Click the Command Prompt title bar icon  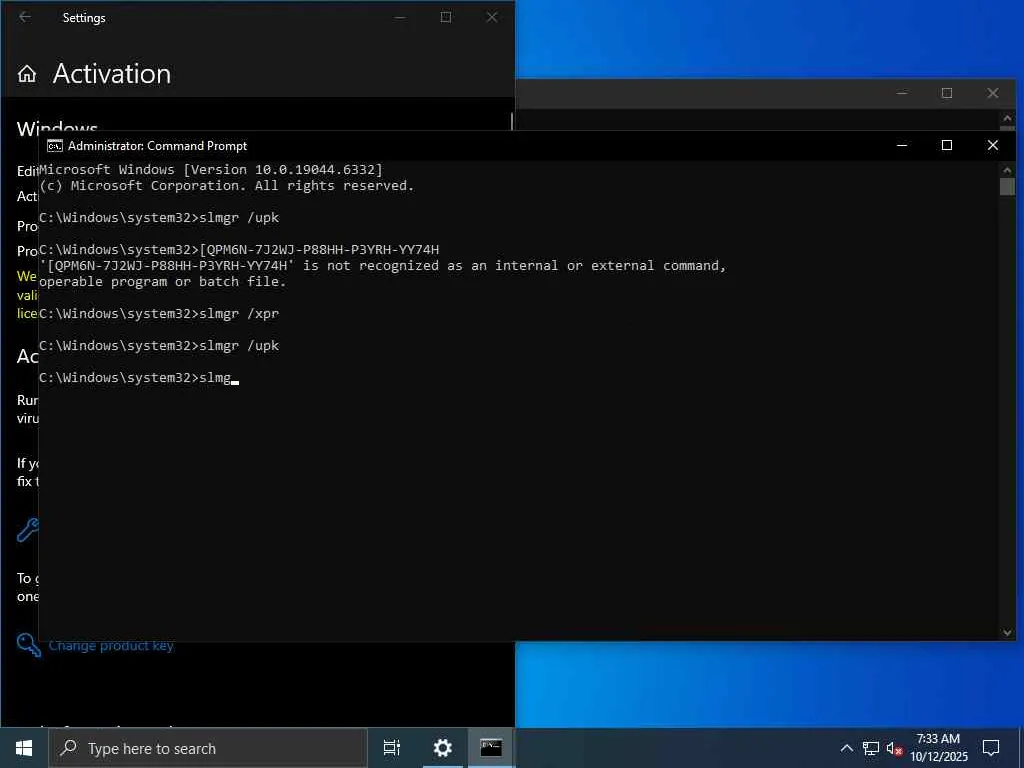(55, 146)
